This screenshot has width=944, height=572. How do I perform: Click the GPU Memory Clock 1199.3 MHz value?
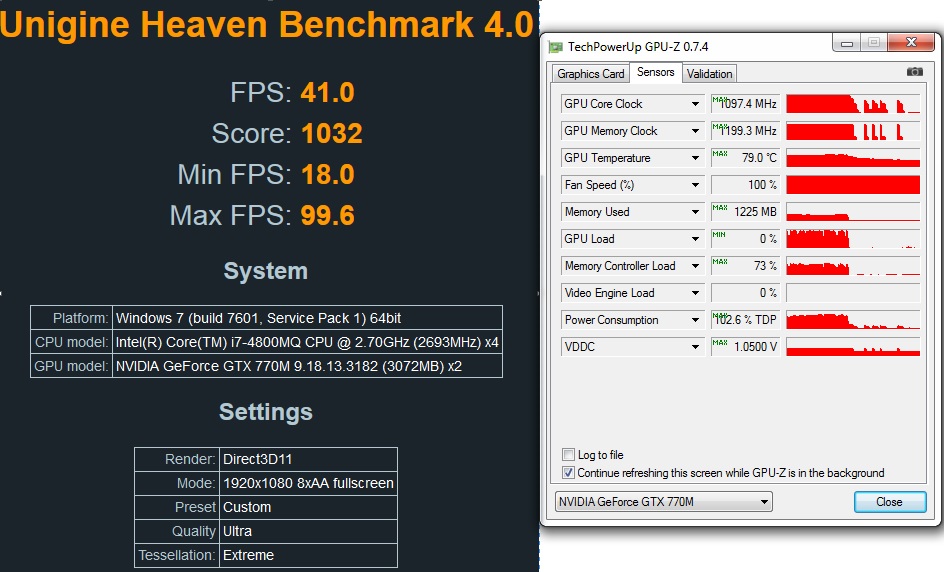click(745, 131)
